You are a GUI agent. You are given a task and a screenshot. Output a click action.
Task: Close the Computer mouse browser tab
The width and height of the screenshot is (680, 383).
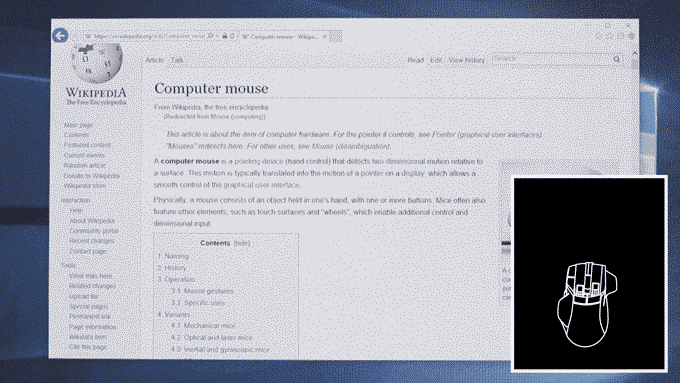pos(325,36)
